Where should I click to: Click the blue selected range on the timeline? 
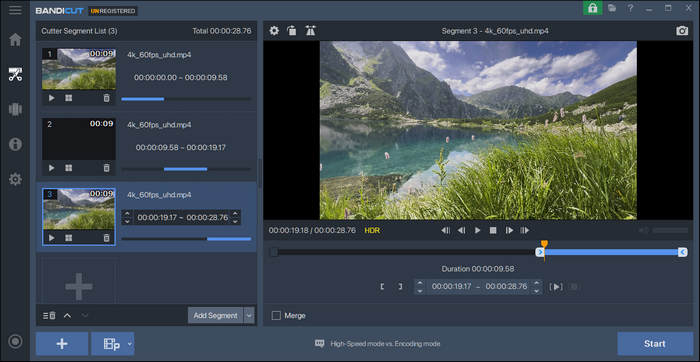tap(611, 252)
